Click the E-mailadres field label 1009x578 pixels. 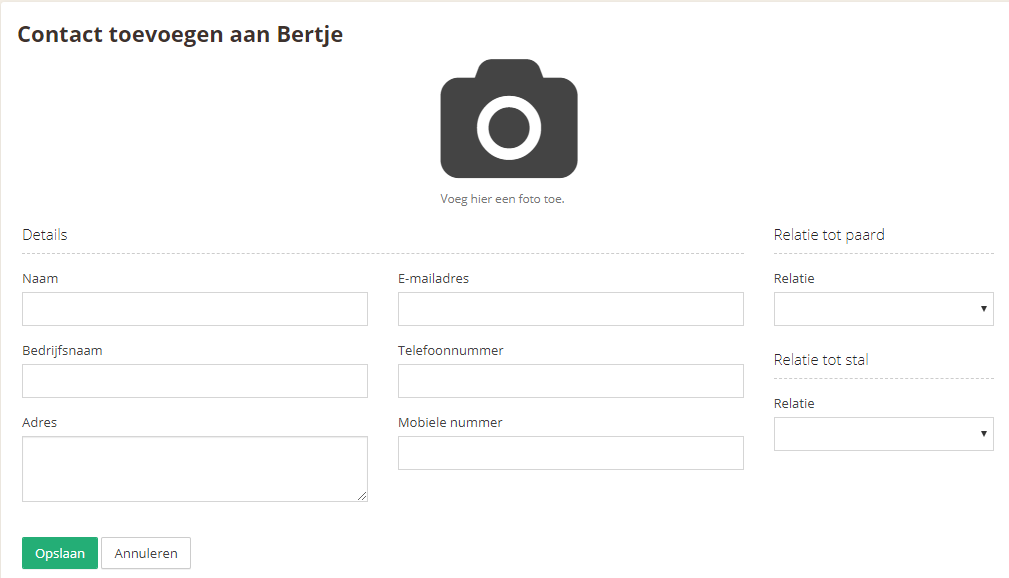pos(433,279)
